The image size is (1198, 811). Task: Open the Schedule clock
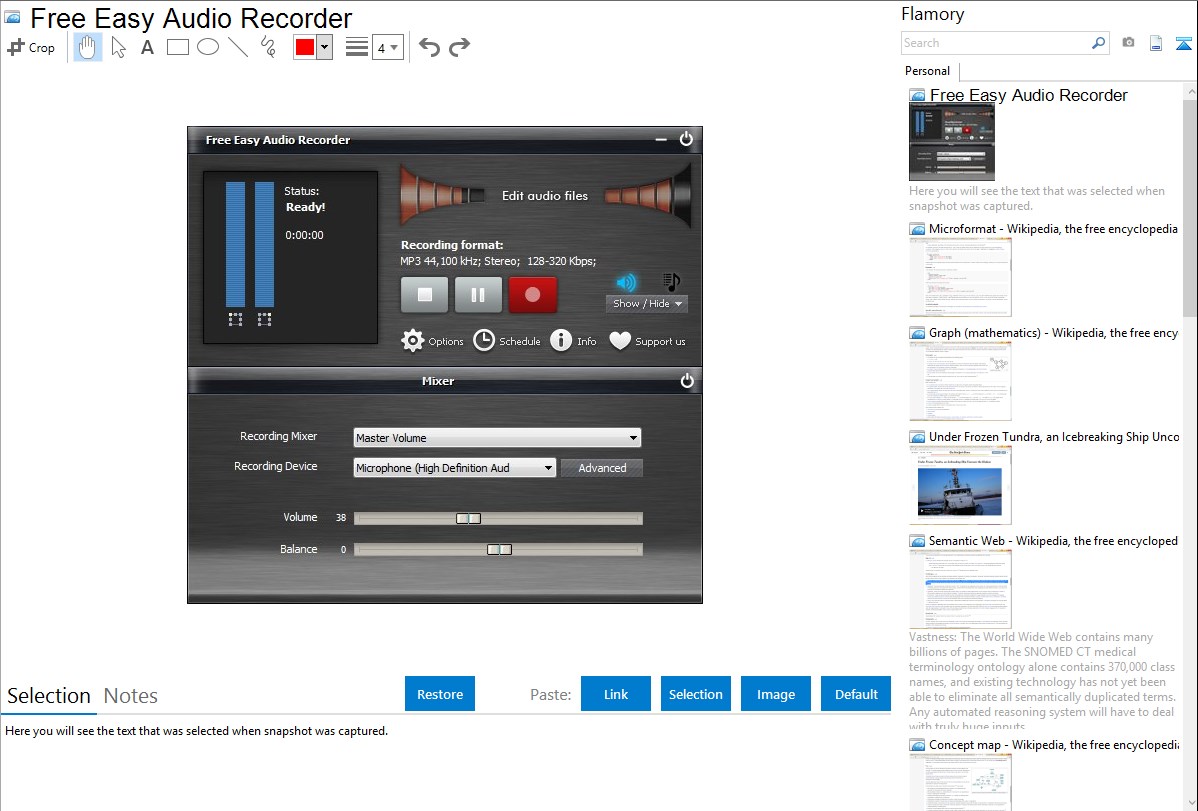(507, 341)
